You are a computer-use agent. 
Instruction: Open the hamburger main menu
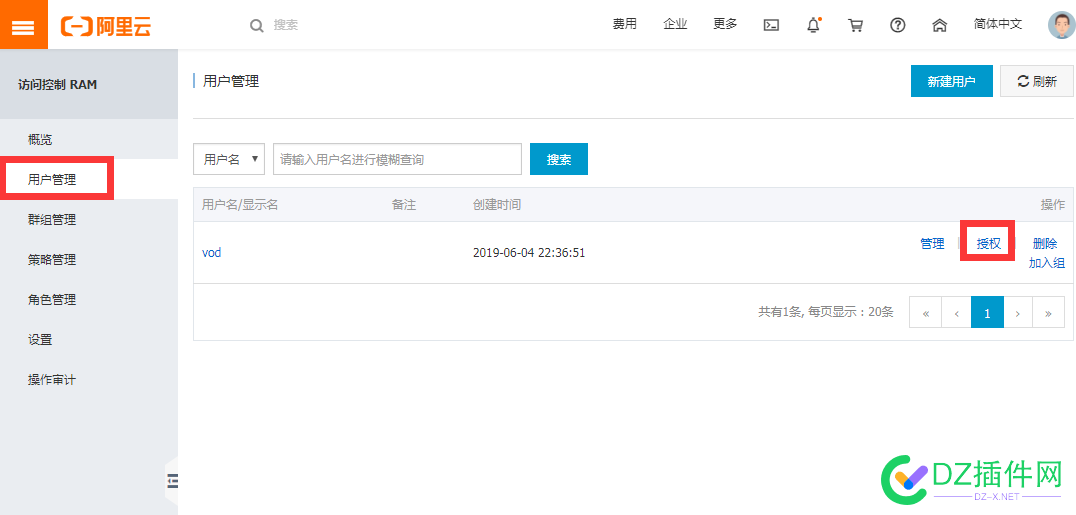23,25
